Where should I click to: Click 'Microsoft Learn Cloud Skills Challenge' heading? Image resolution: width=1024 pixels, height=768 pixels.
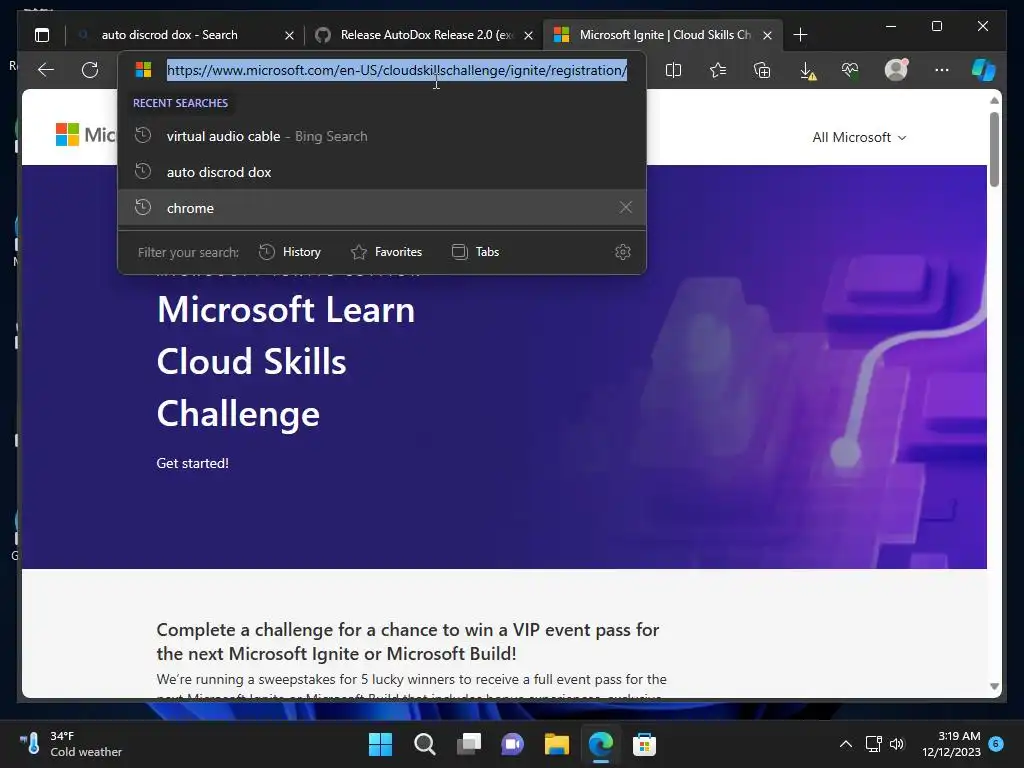(x=286, y=361)
